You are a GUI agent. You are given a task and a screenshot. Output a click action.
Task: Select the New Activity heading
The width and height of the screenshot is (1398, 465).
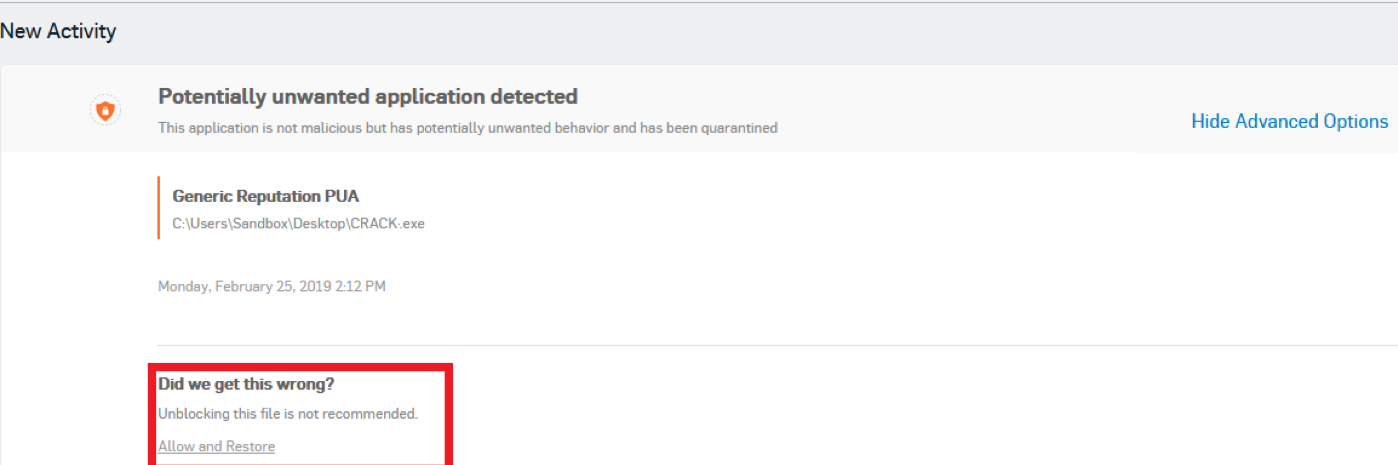[x=58, y=31]
